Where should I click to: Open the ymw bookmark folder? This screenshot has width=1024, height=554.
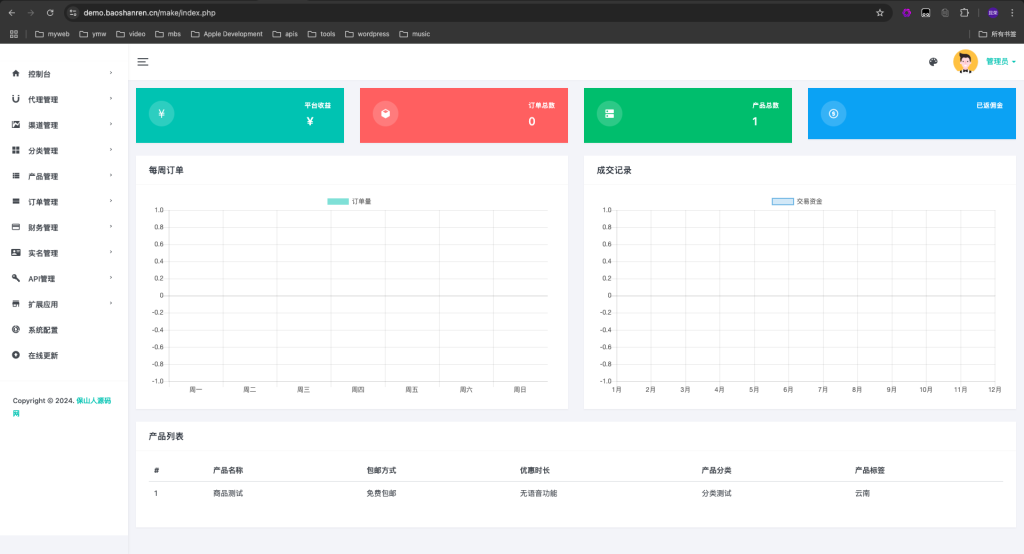(93, 34)
